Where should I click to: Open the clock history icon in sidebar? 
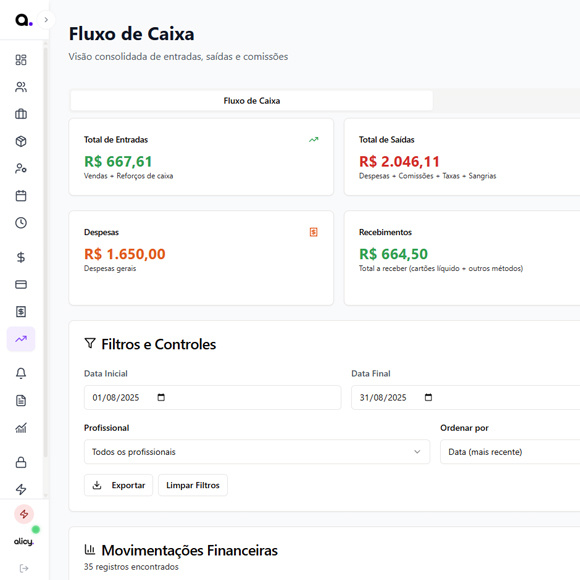(21, 223)
